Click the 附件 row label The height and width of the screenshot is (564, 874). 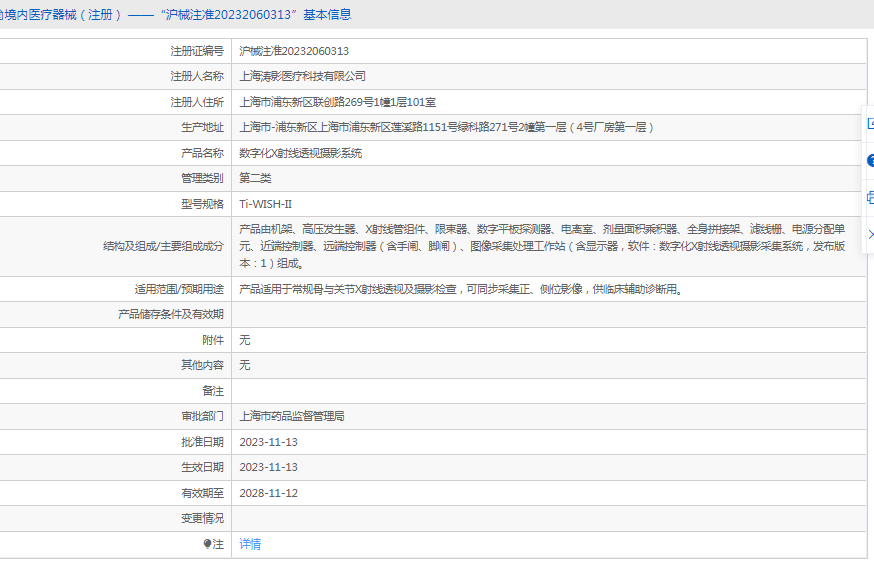tap(213, 340)
